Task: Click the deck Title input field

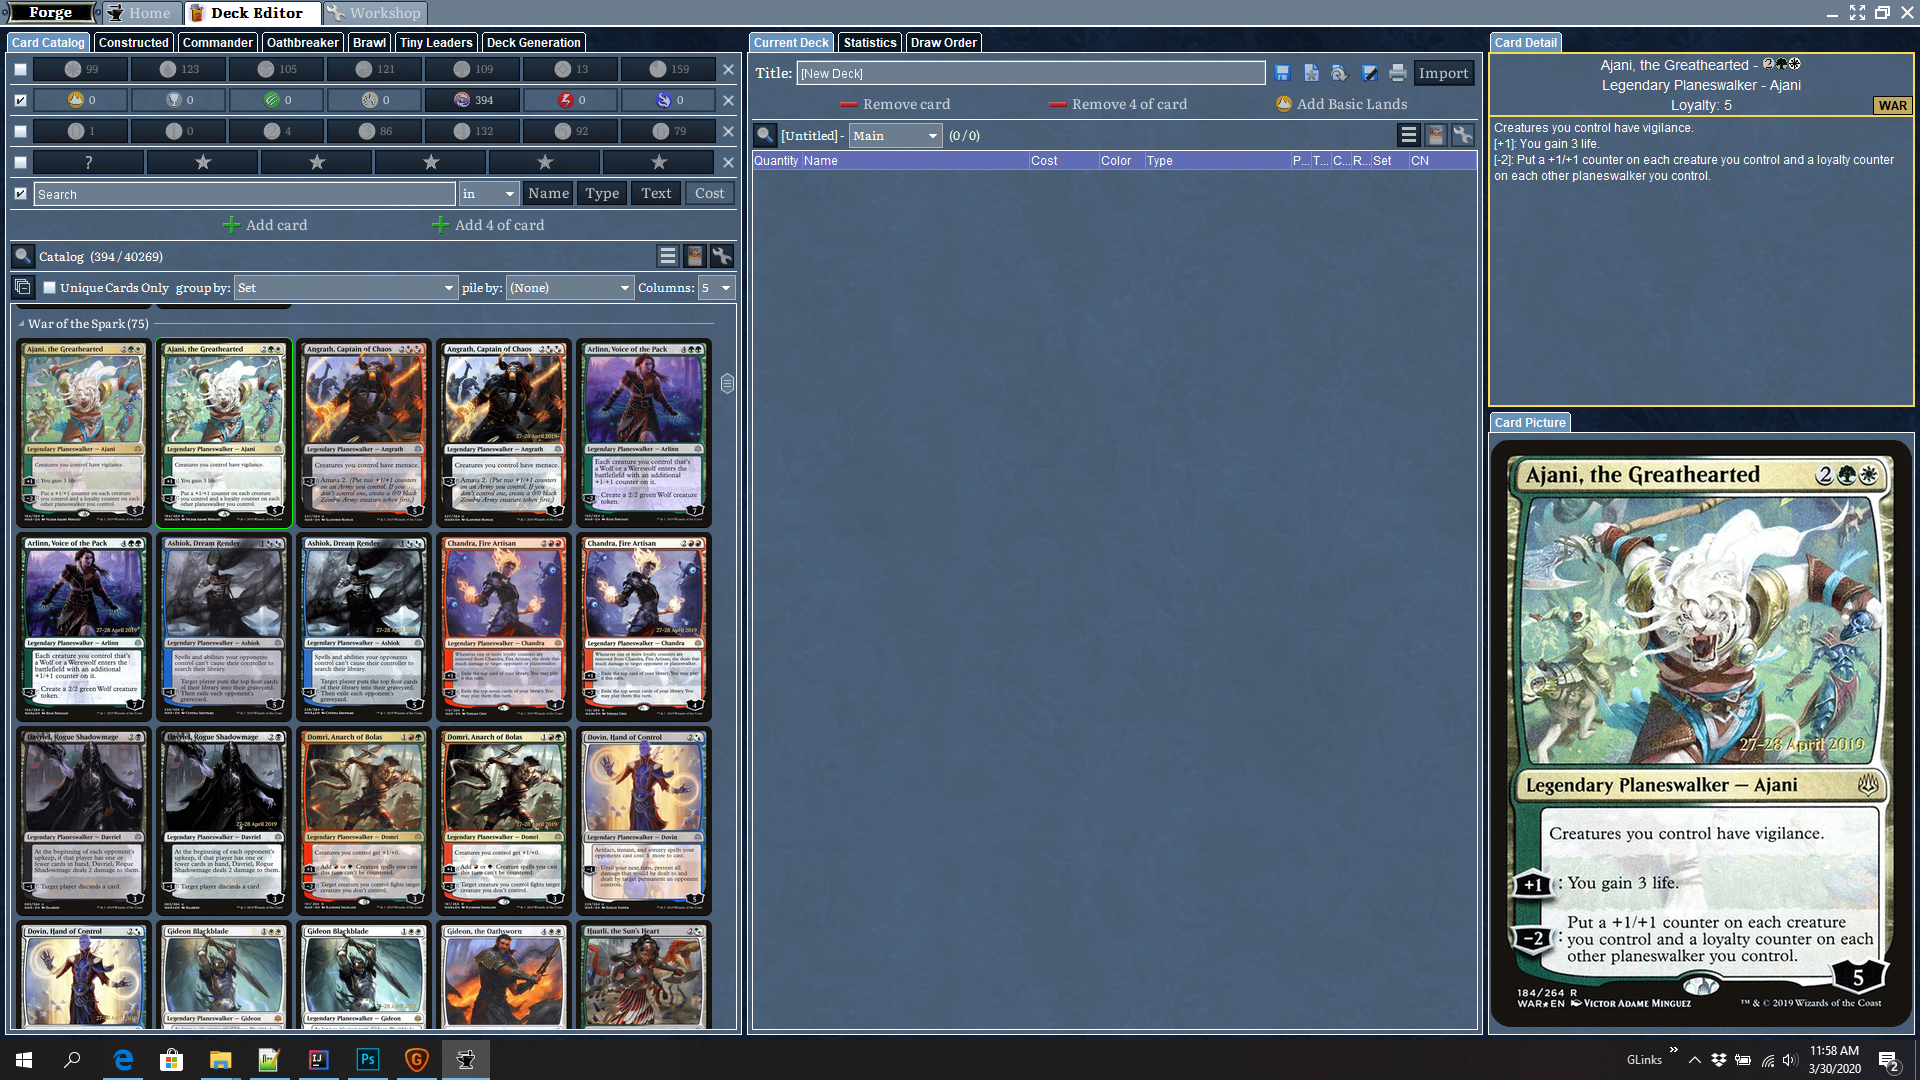Action: click(x=1030, y=73)
